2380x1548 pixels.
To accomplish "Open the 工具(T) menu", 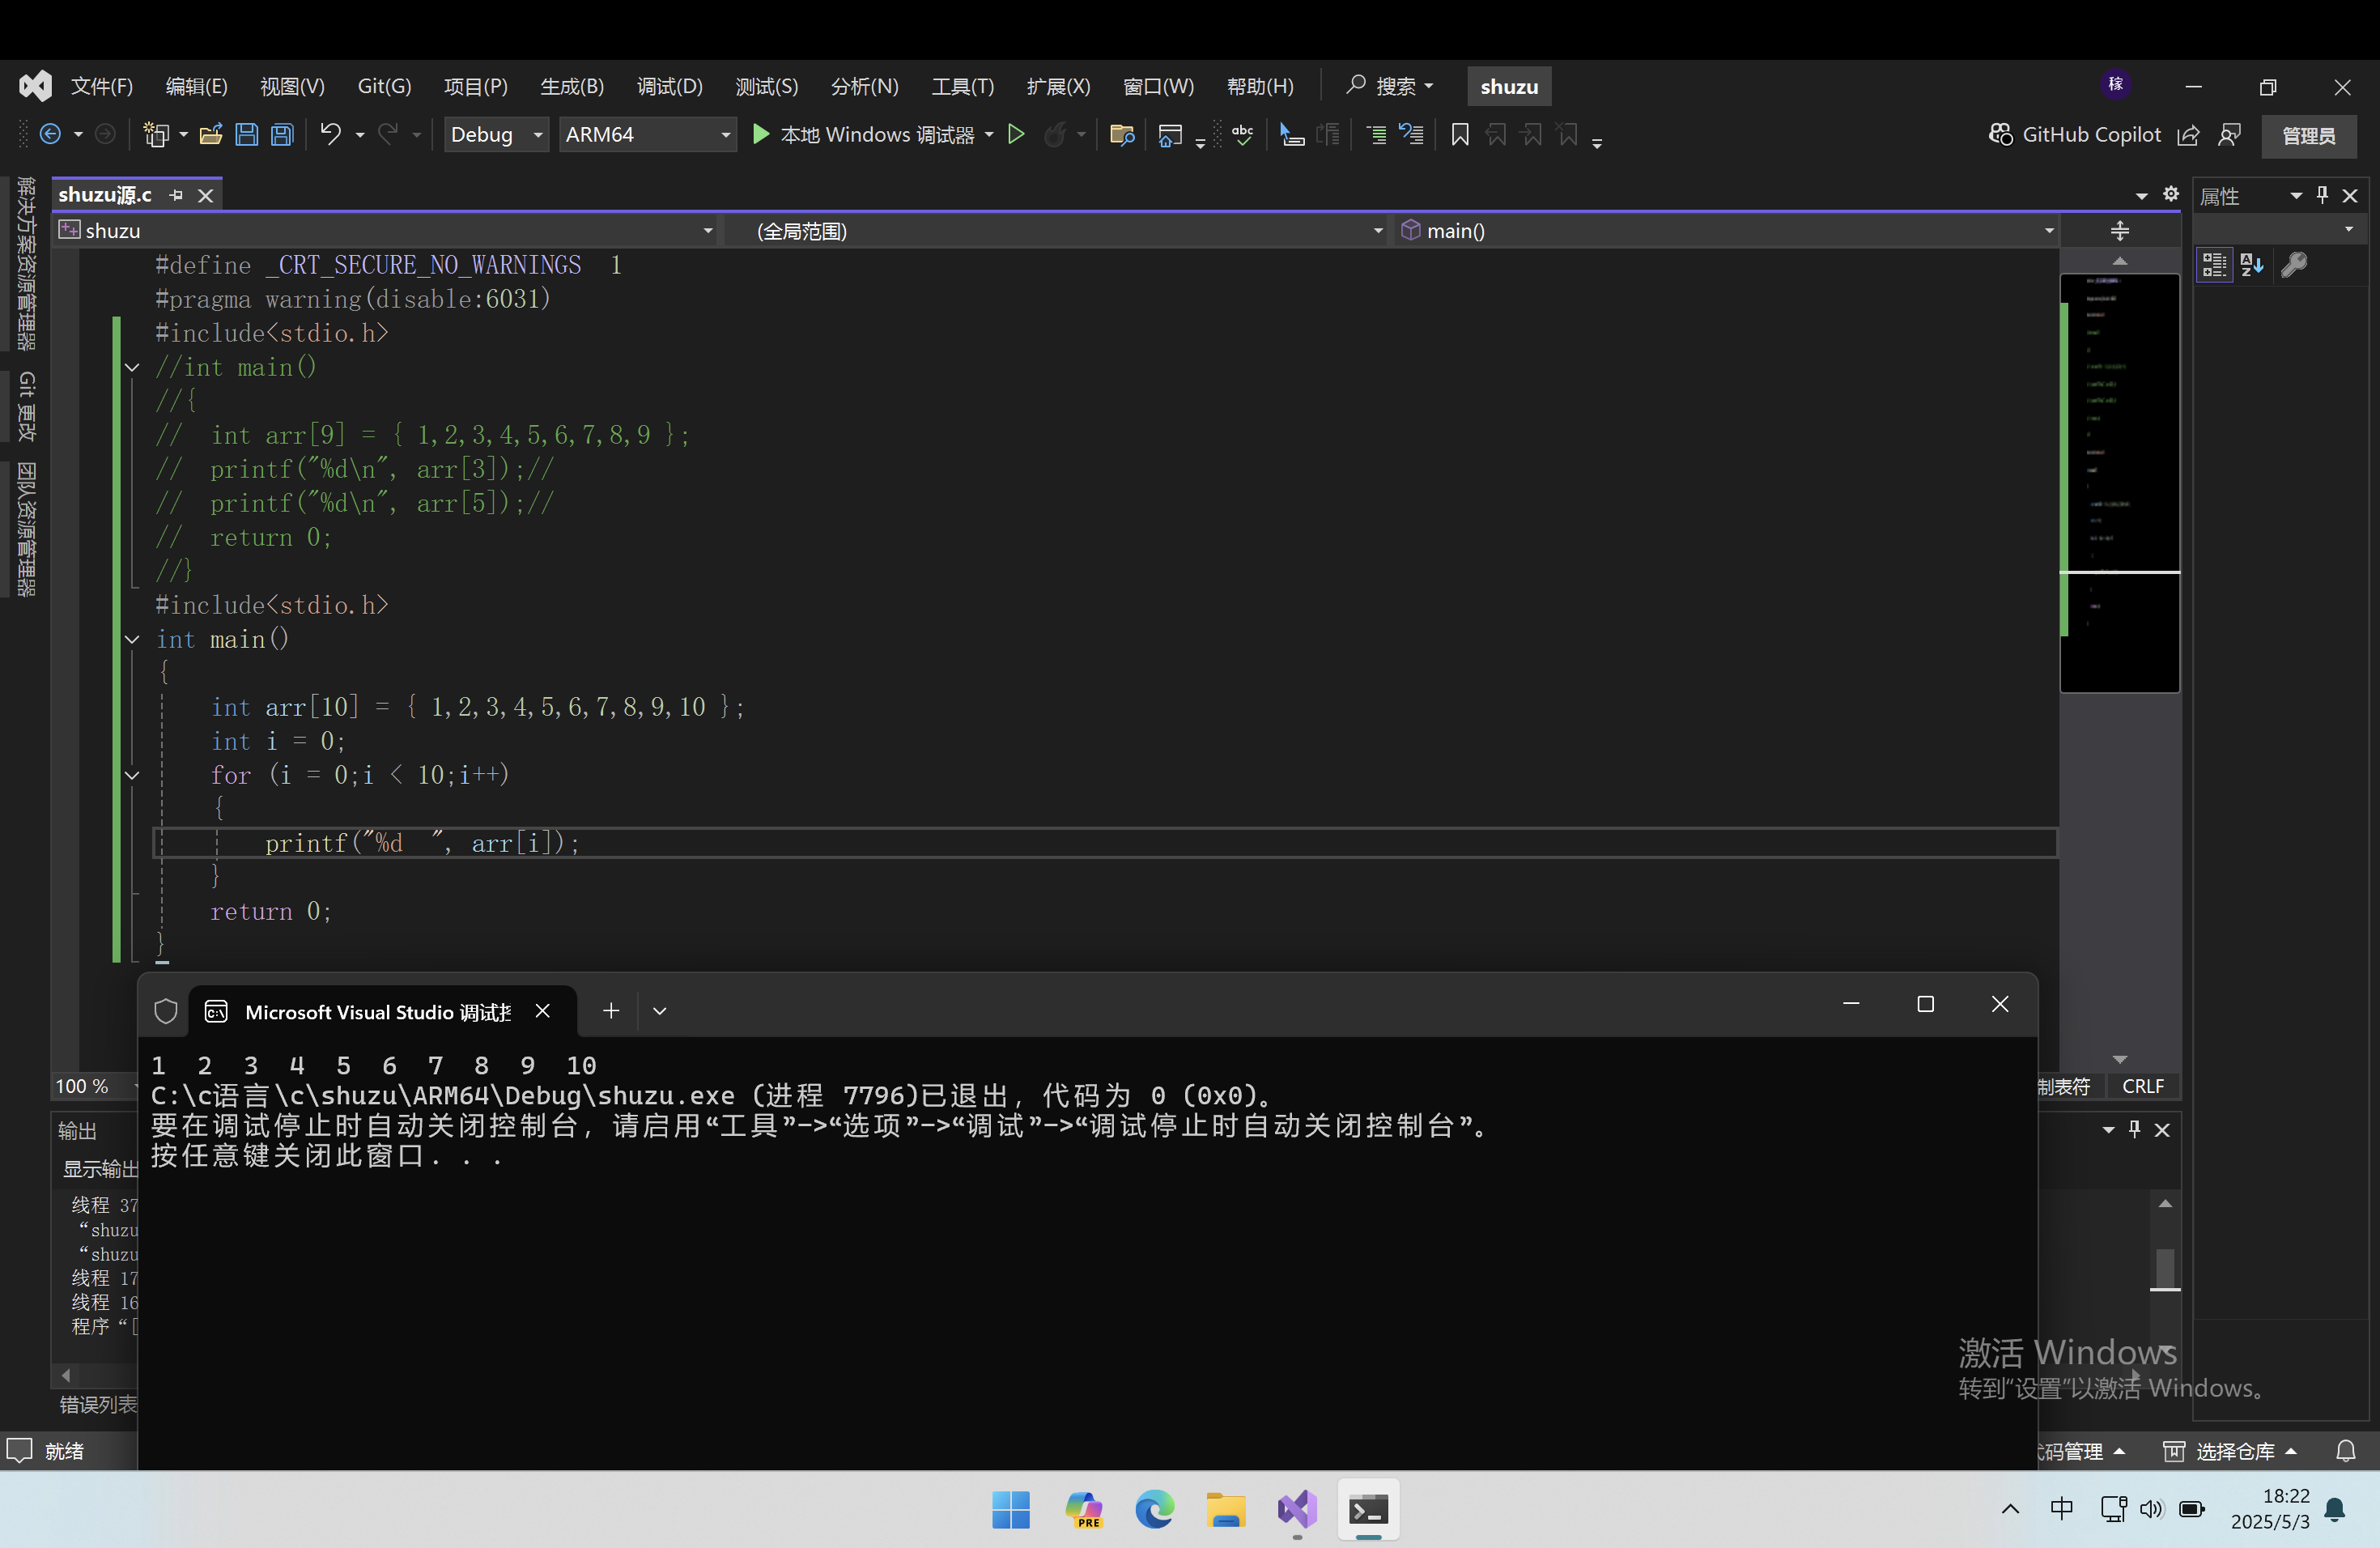I will pyautogui.click(x=963, y=86).
